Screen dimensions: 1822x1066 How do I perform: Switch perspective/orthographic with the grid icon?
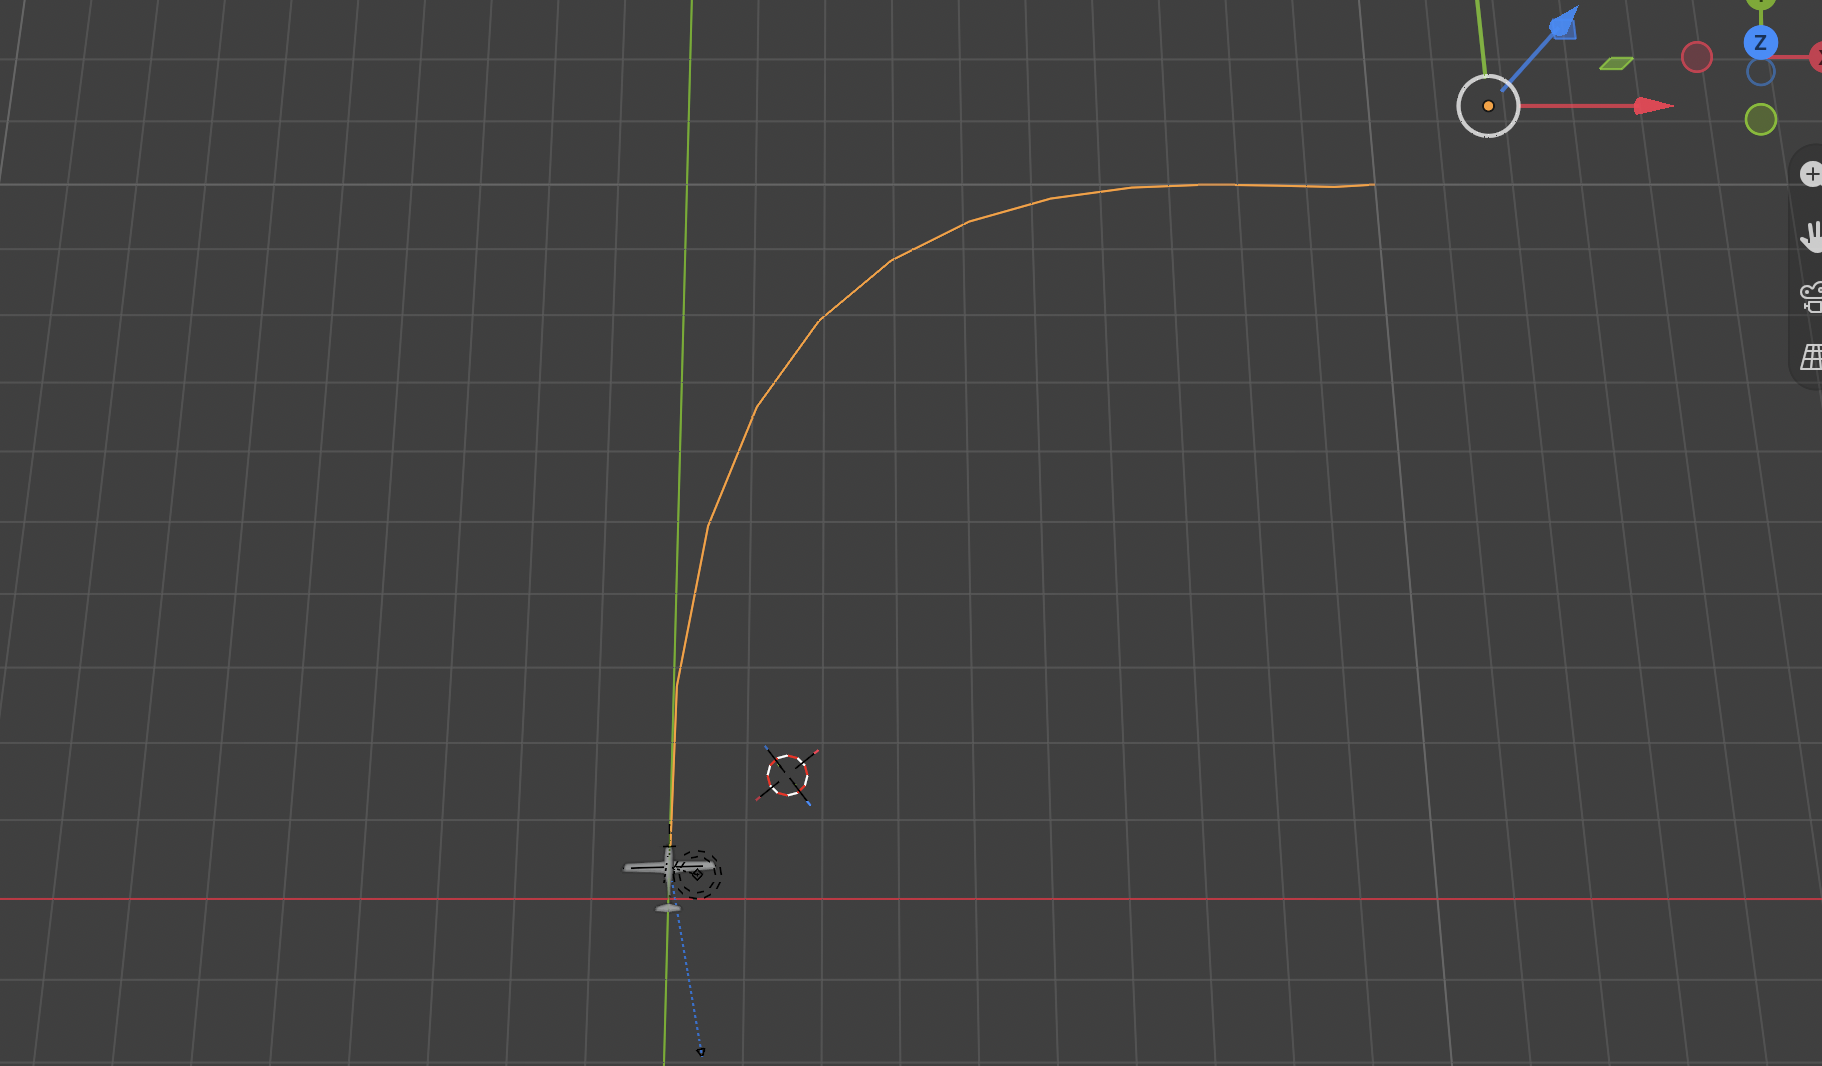coord(1811,357)
